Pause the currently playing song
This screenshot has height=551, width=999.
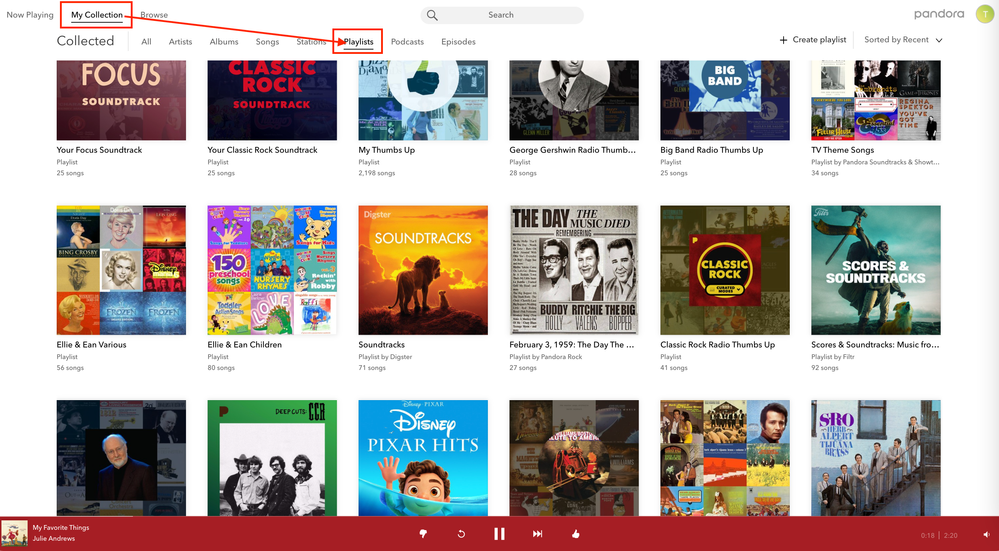[499, 534]
